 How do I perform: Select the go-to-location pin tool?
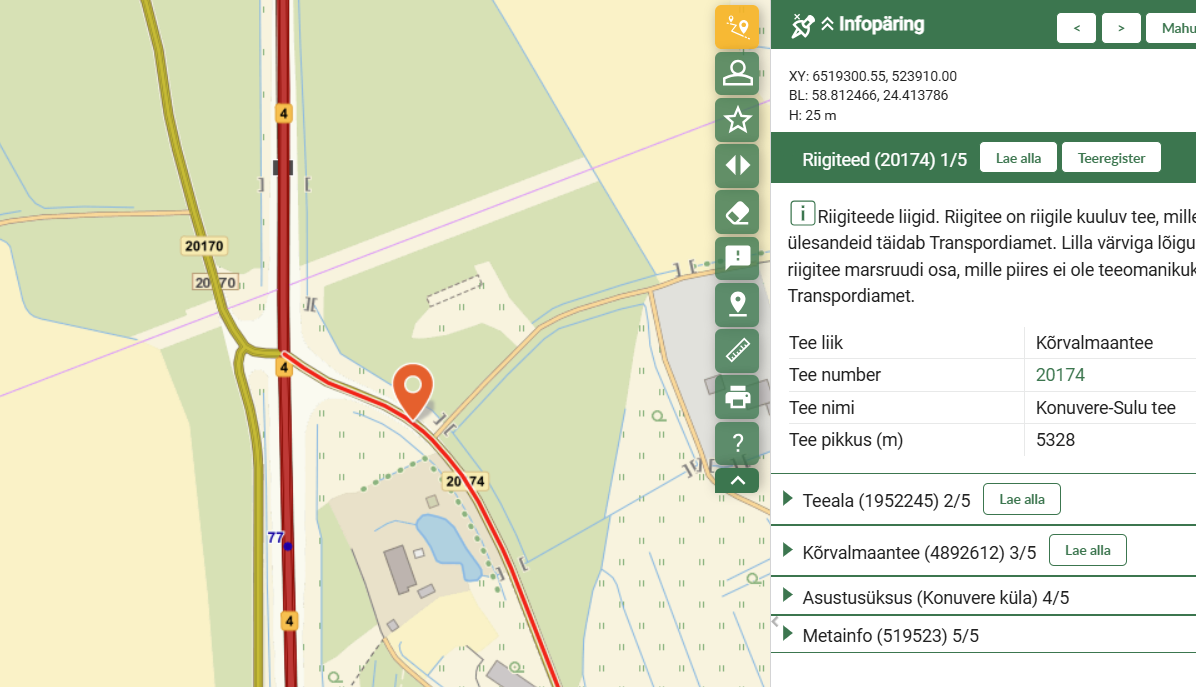[x=737, y=304]
